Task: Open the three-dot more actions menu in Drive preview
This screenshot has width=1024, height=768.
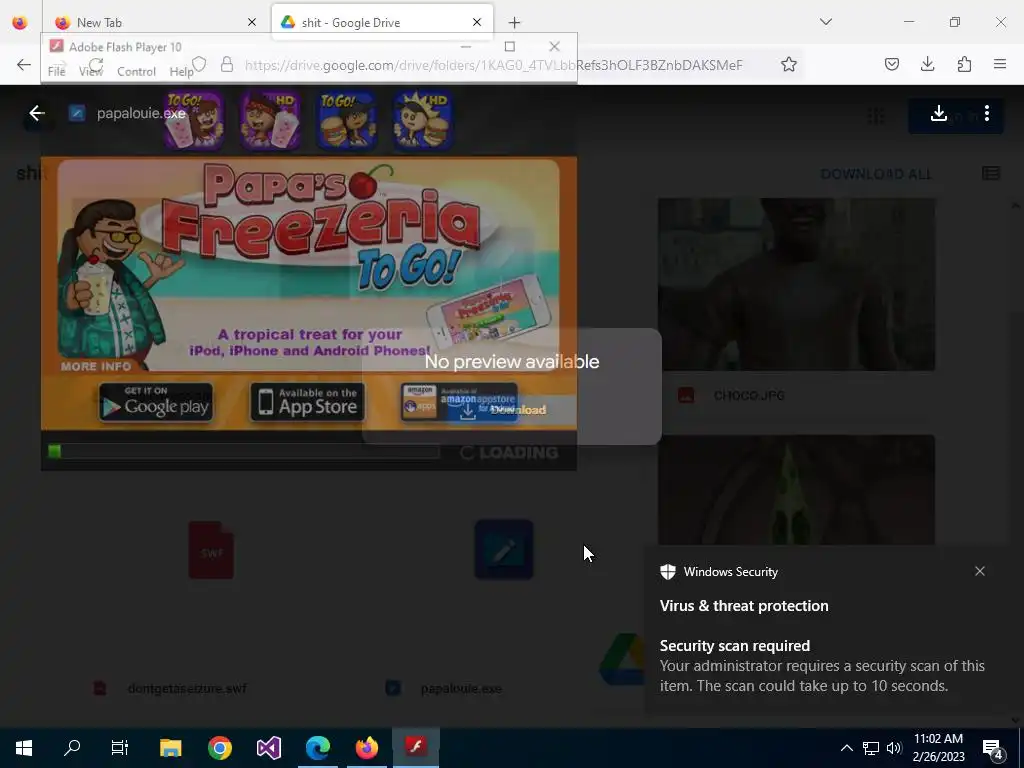Action: 987,114
